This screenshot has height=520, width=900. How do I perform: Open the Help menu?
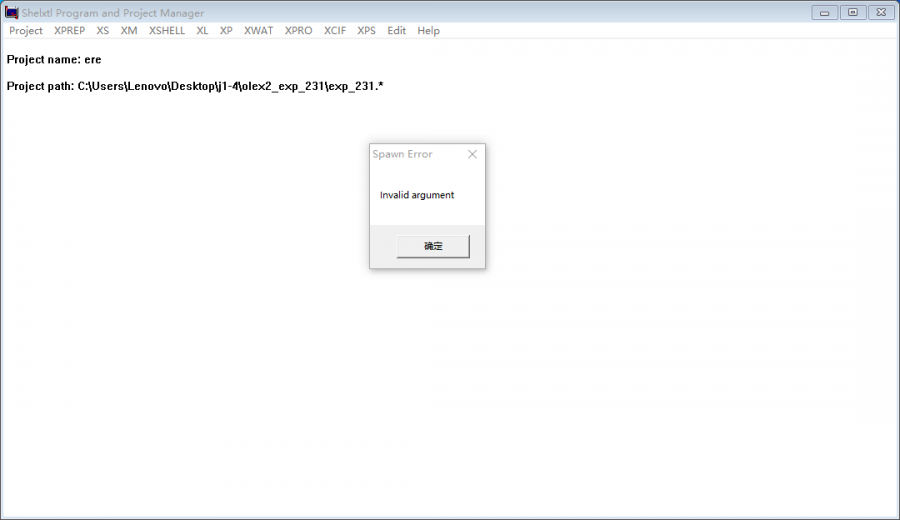[428, 31]
